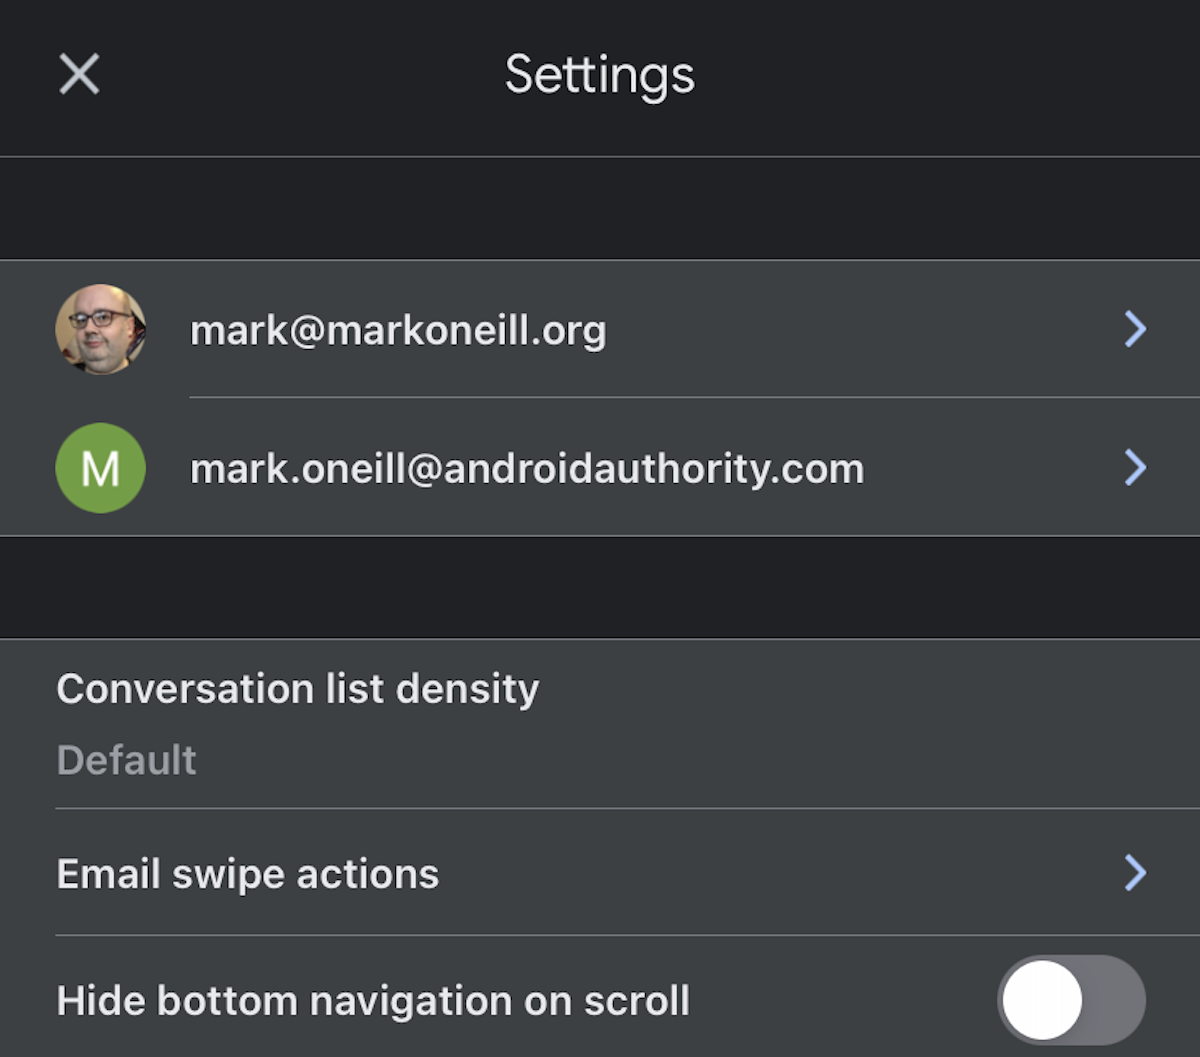Click the "Default" density value
The width and height of the screenshot is (1200, 1057).
[127, 761]
